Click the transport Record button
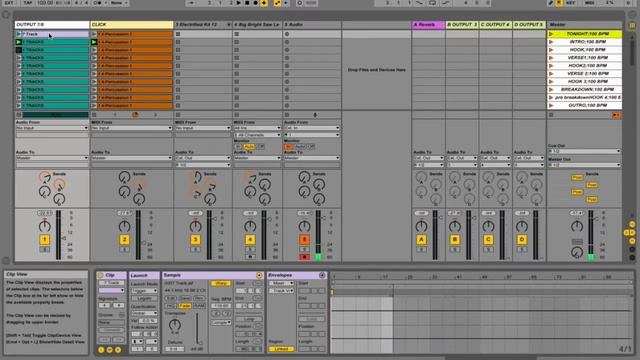640x360 pixels. coord(256,3)
